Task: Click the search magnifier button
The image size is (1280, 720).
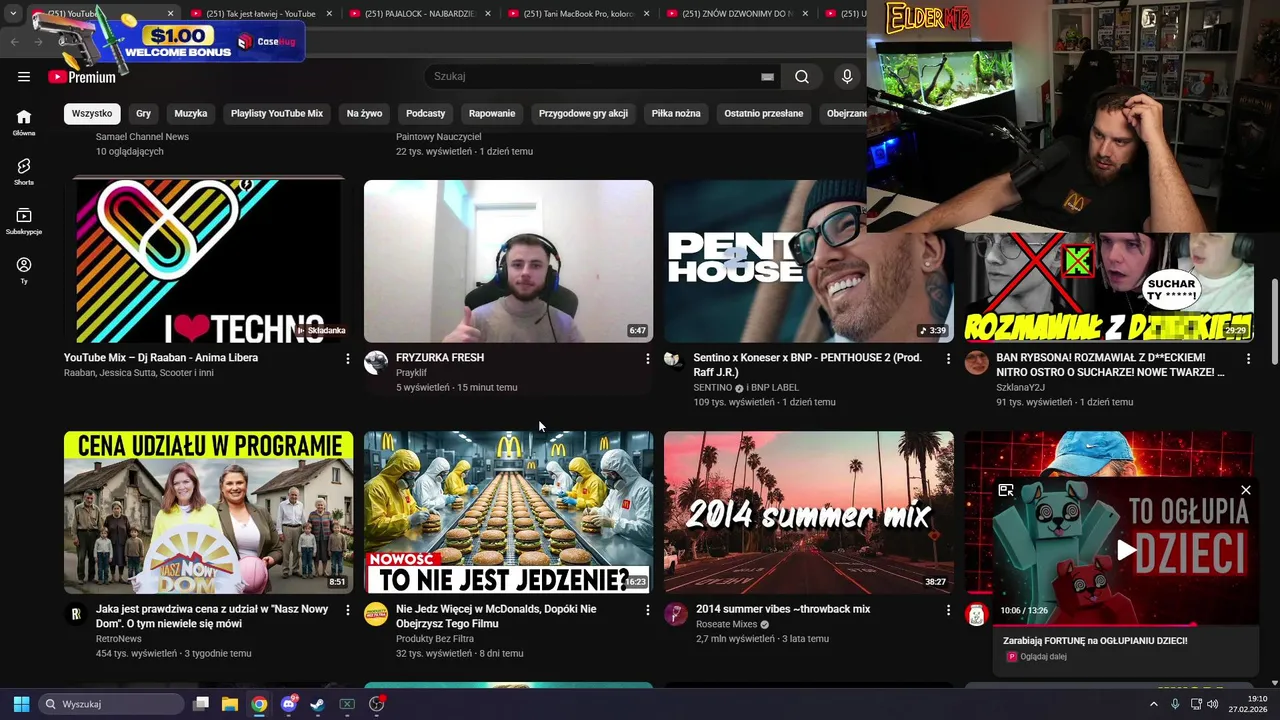Action: (802, 76)
